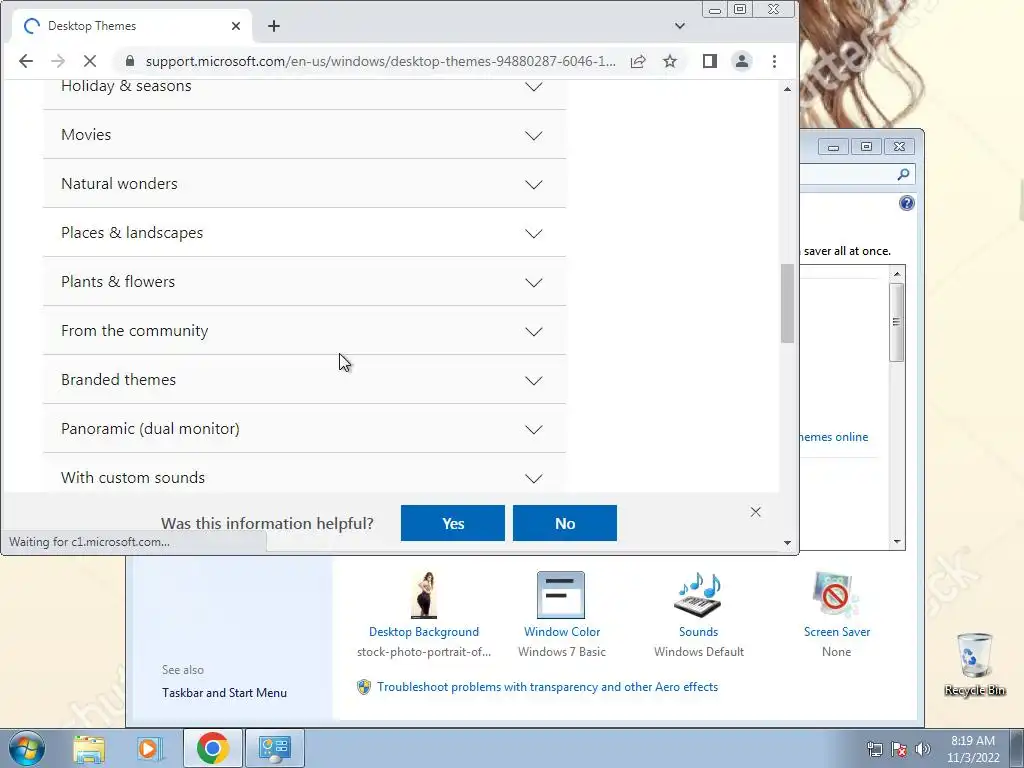
Task: Open the Windows Start menu
Action: (27, 748)
